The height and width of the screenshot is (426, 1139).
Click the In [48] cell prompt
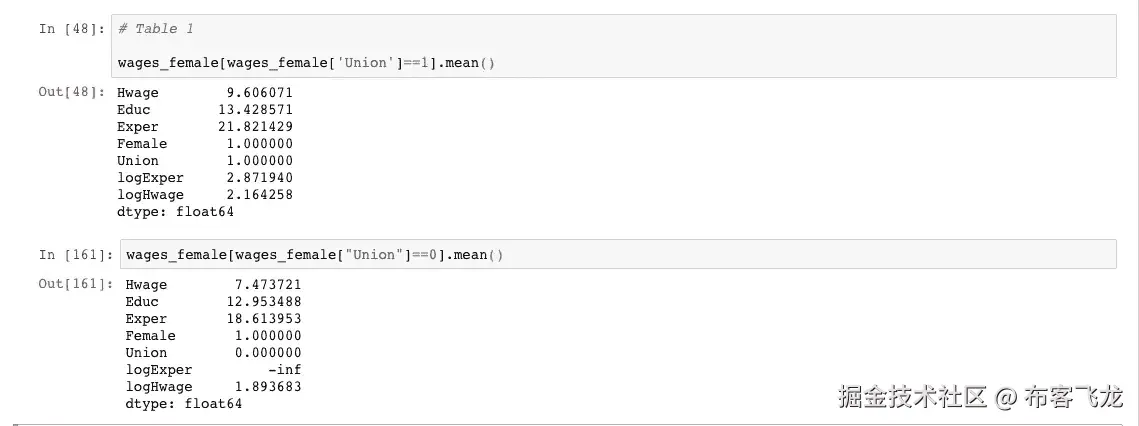(x=70, y=29)
